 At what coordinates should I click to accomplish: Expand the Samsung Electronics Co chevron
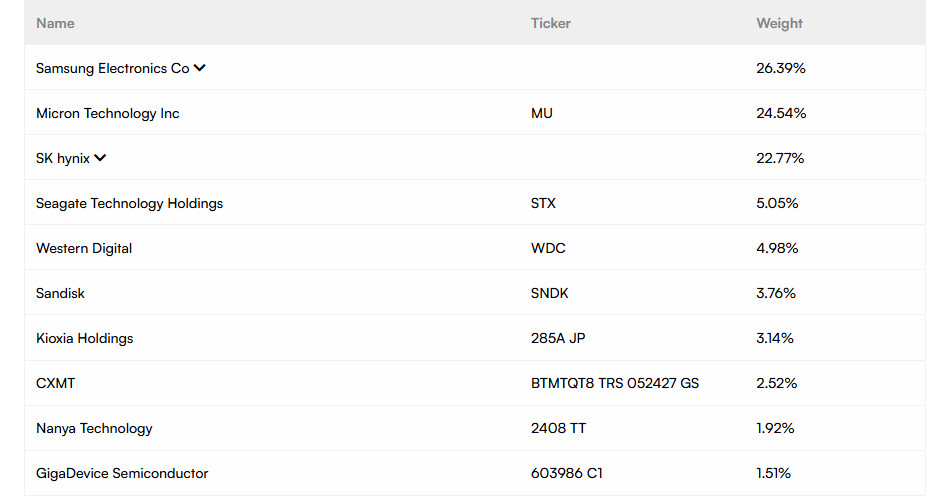(200, 68)
